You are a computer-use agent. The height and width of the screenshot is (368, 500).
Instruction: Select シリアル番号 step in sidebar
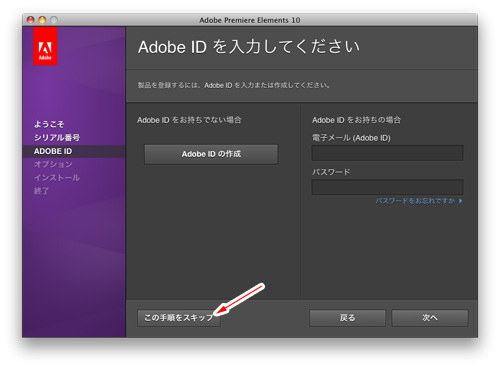57,138
